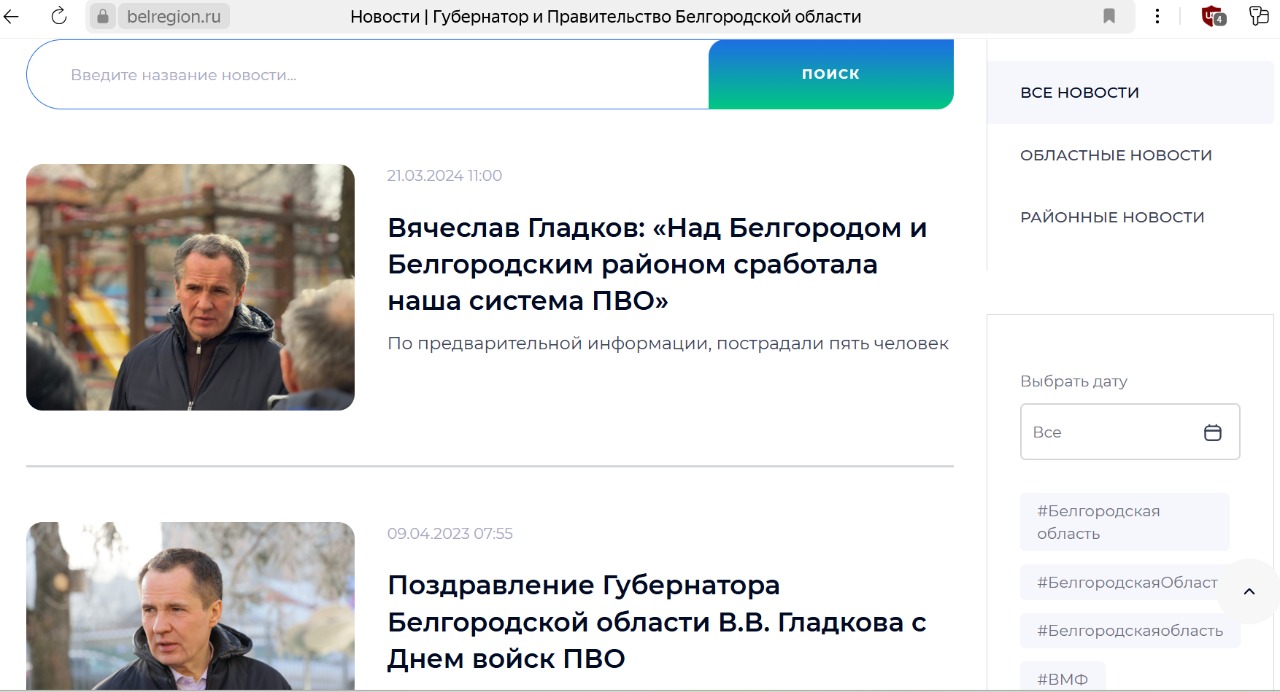Viewport: 1280px width, 692px height.
Task: Reload the page with the refresh icon
Action: click(58, 16)
